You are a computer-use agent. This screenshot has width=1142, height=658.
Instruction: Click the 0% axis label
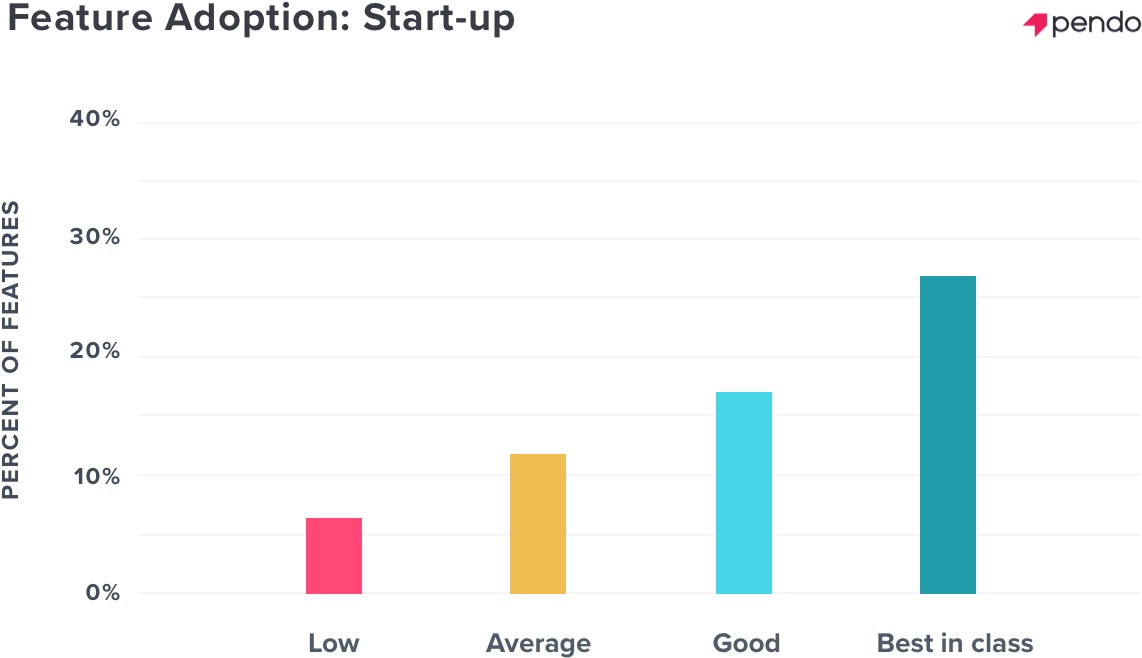[x=103, y=592]
